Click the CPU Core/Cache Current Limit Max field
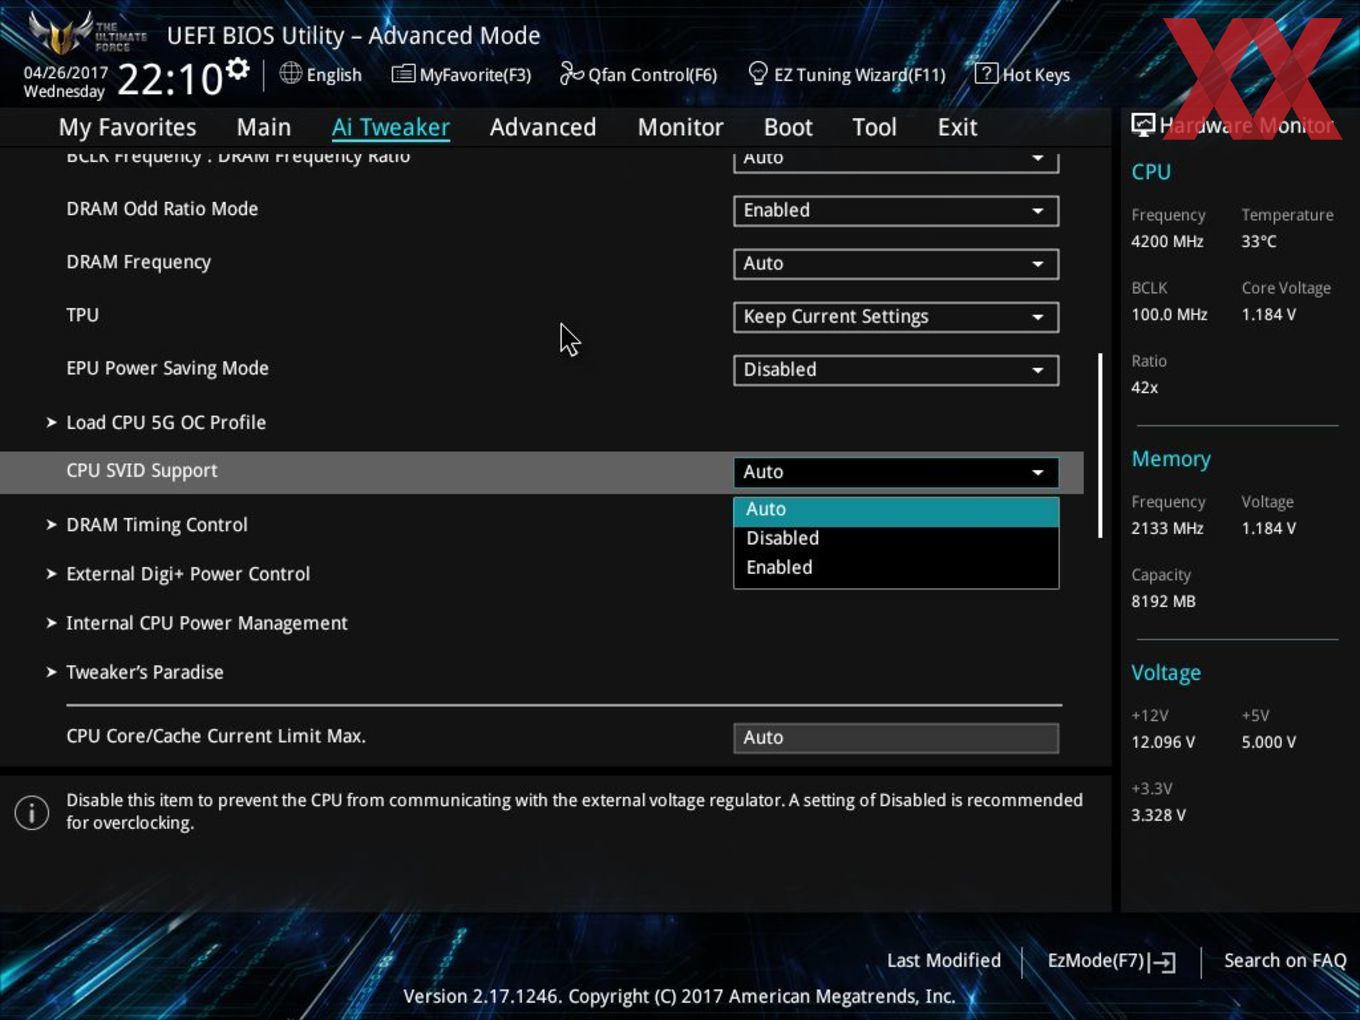 click(896, 738)
